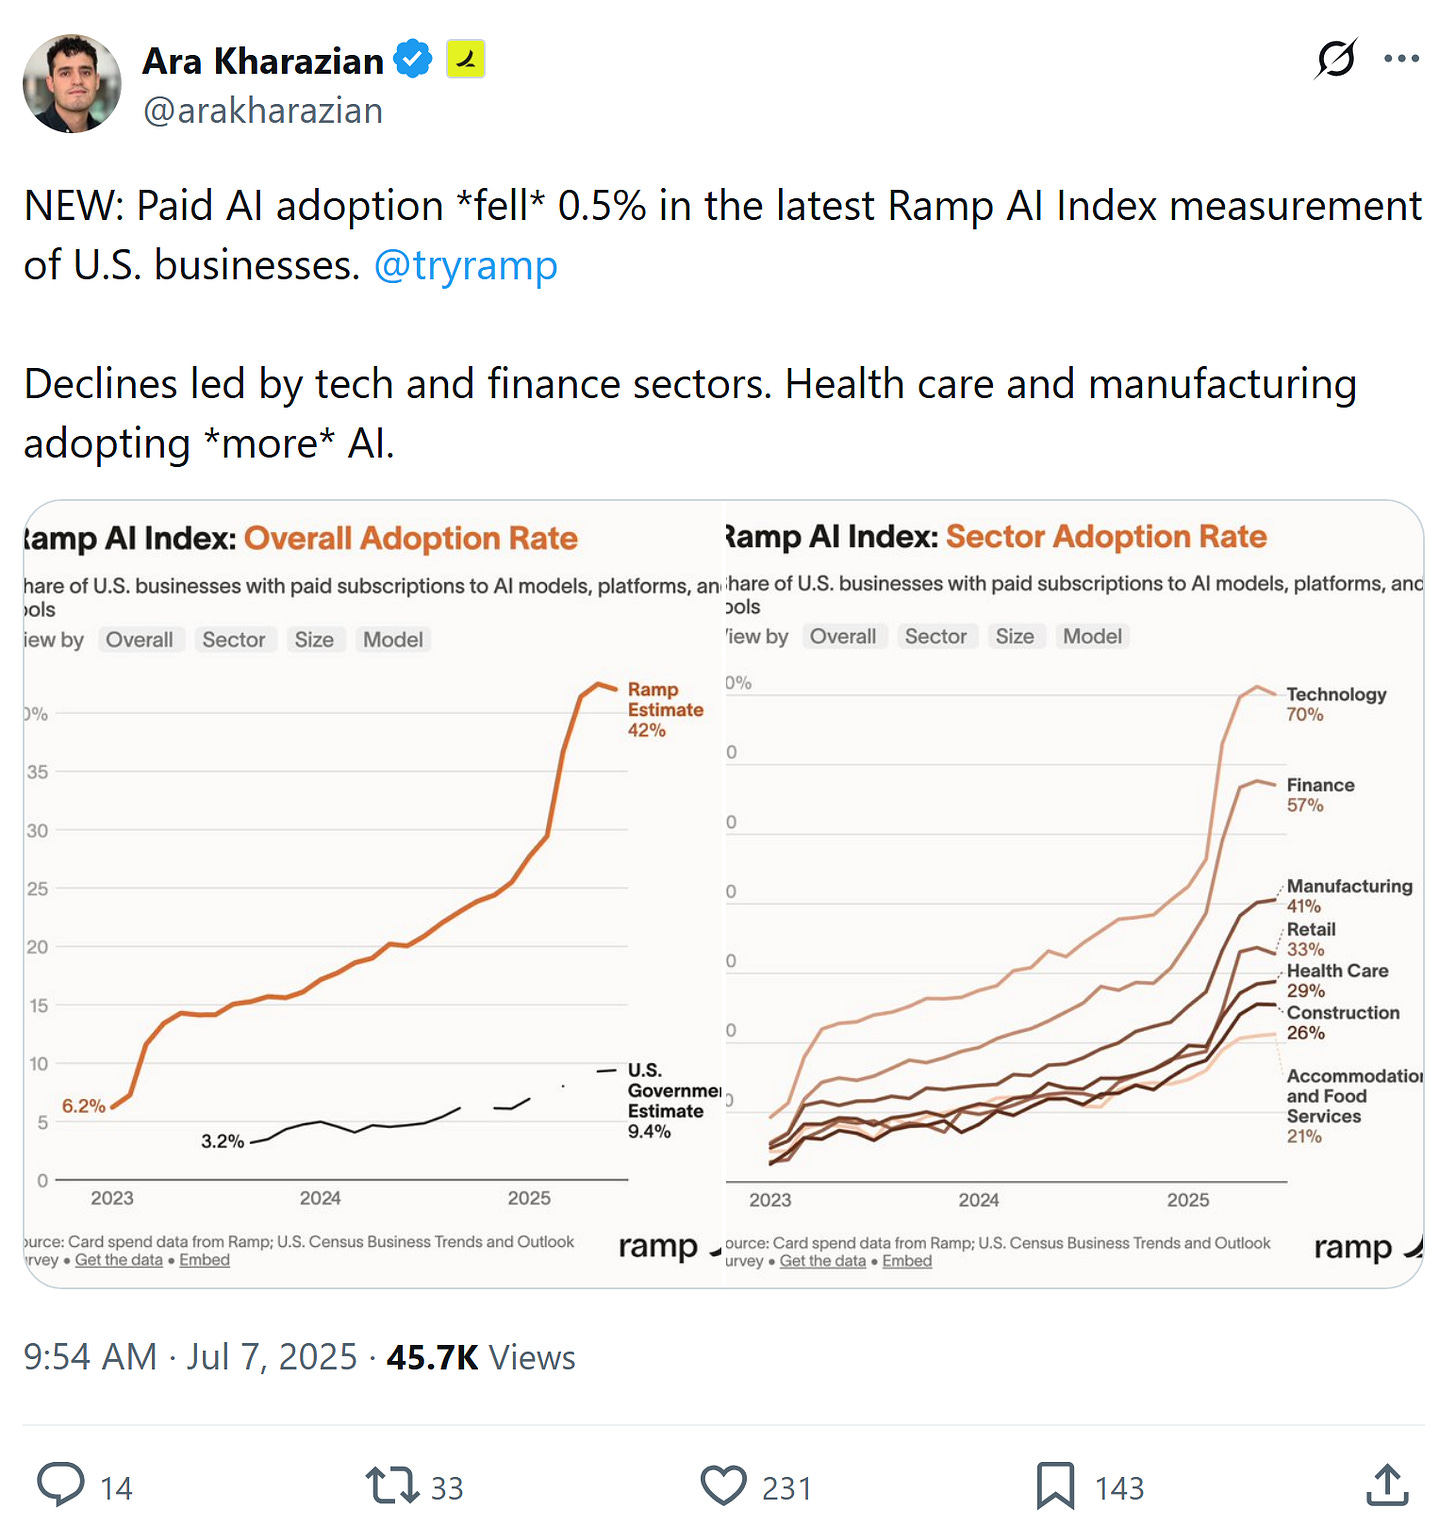Click the yellow affiliate badge icon
Viewport: 1456px width, 1530px height.
tap(465, 60)
